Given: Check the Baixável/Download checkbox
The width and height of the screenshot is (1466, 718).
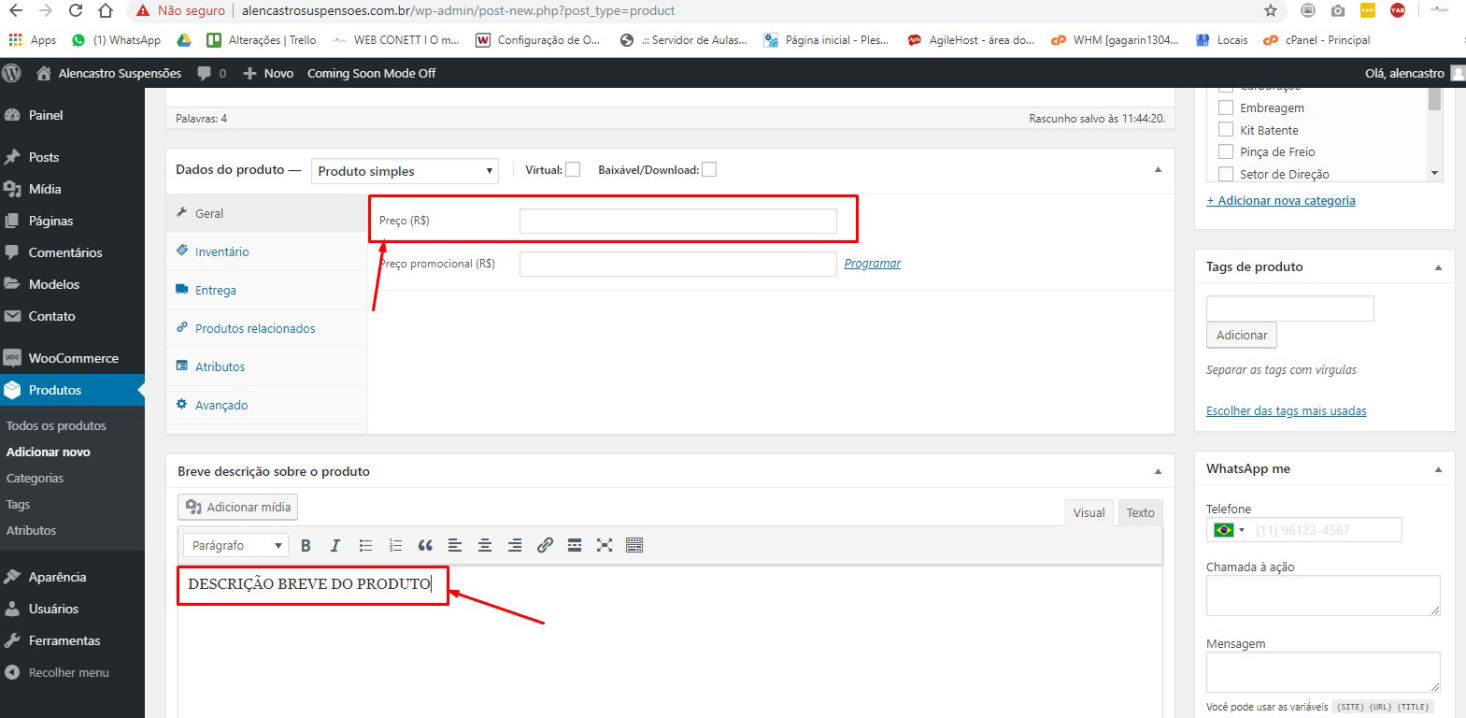Looking at the screenshot, I should [x=709, y=170].
